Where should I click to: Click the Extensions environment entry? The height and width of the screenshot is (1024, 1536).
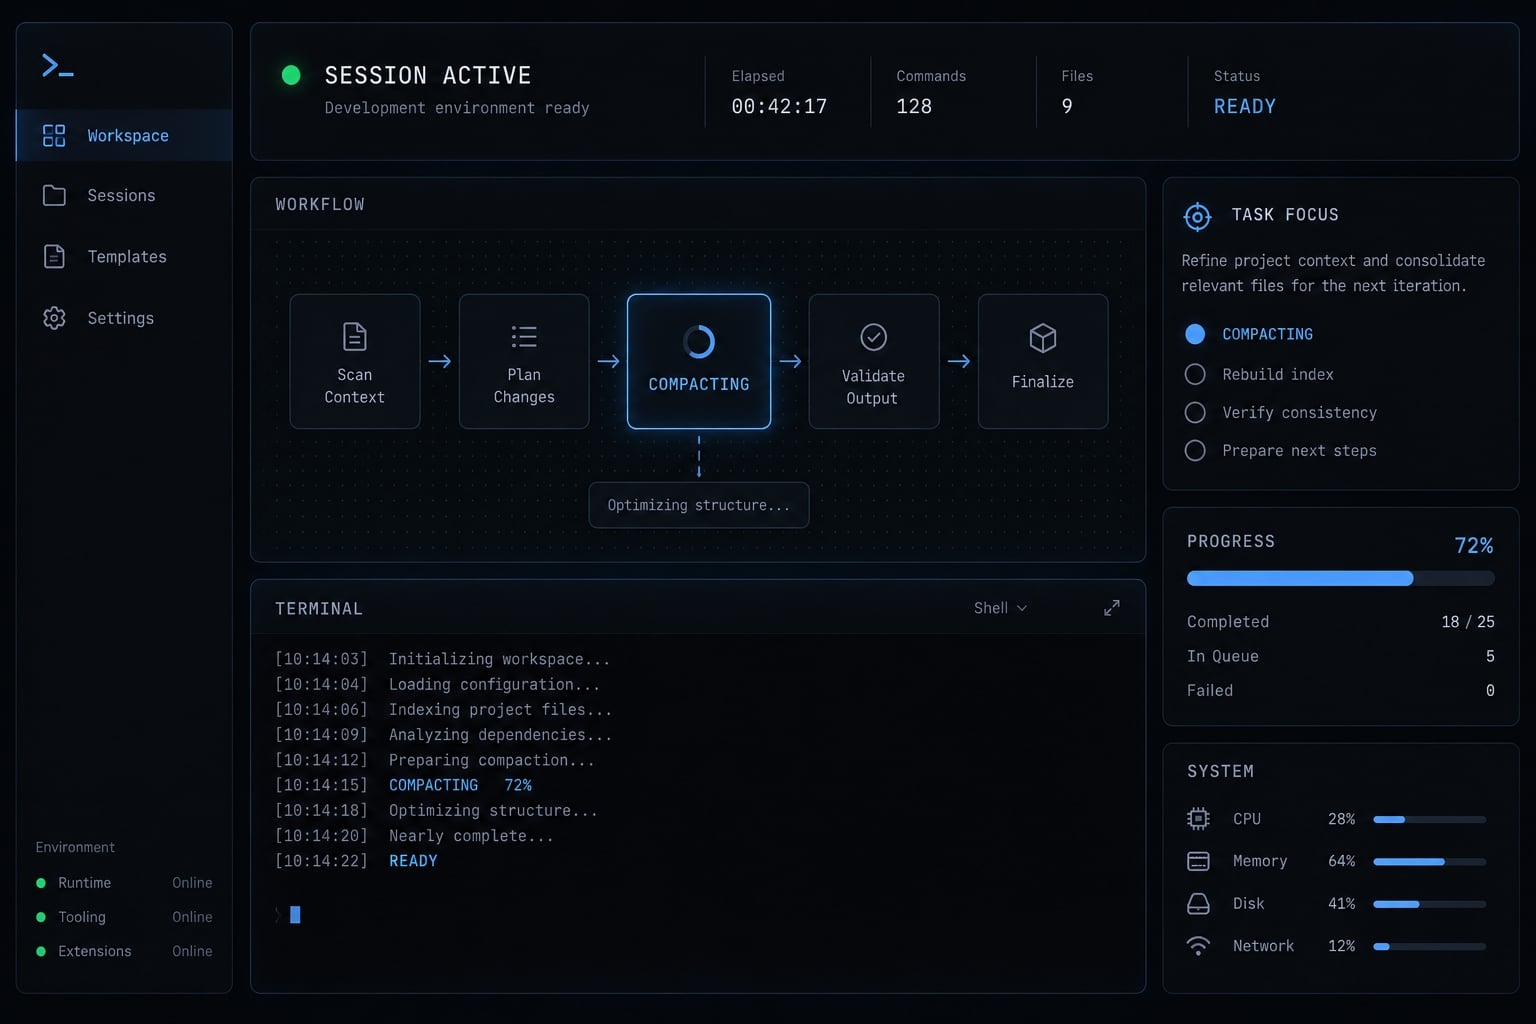pyautogui.click(x=124, y=951)
